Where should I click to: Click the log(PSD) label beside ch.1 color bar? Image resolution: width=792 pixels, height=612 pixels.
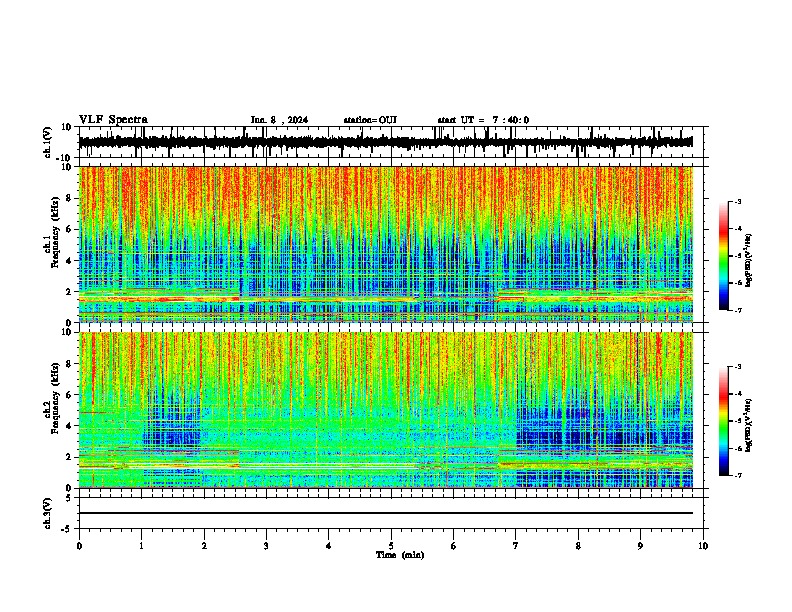(x=749, y=261)
